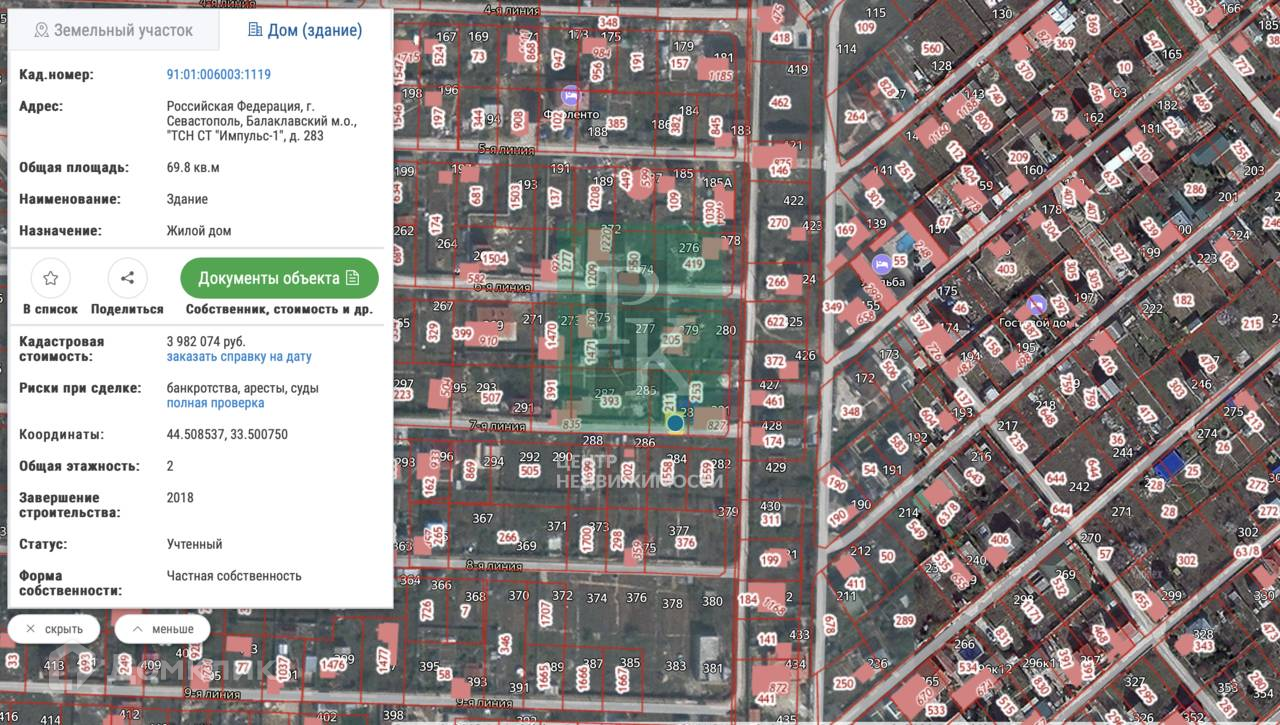Select the ownership value Частная собственность
This screenshot has width=1280, height=725.
tap(234, 575)
